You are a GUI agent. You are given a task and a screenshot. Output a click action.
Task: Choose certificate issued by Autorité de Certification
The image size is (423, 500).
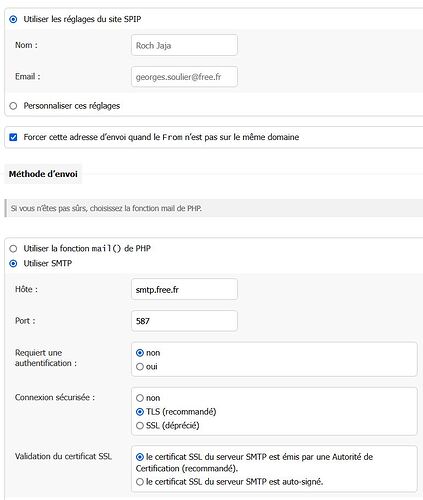(x=140, y=457)
